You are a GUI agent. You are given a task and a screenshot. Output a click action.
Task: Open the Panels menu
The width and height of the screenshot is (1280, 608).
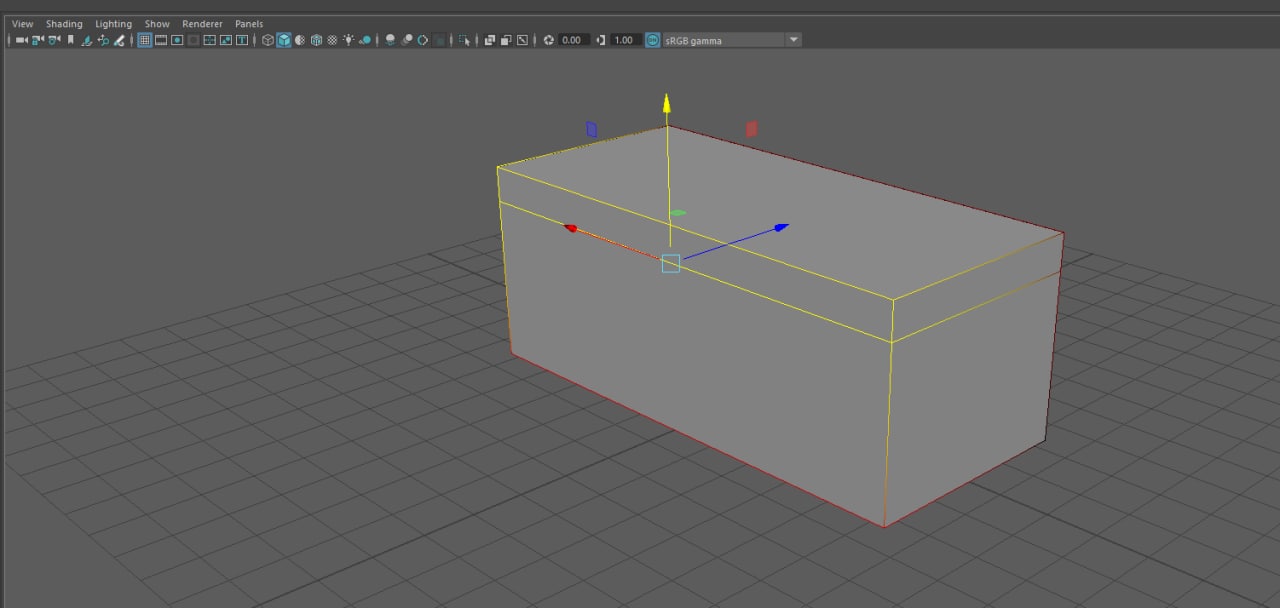pos(249,24)
